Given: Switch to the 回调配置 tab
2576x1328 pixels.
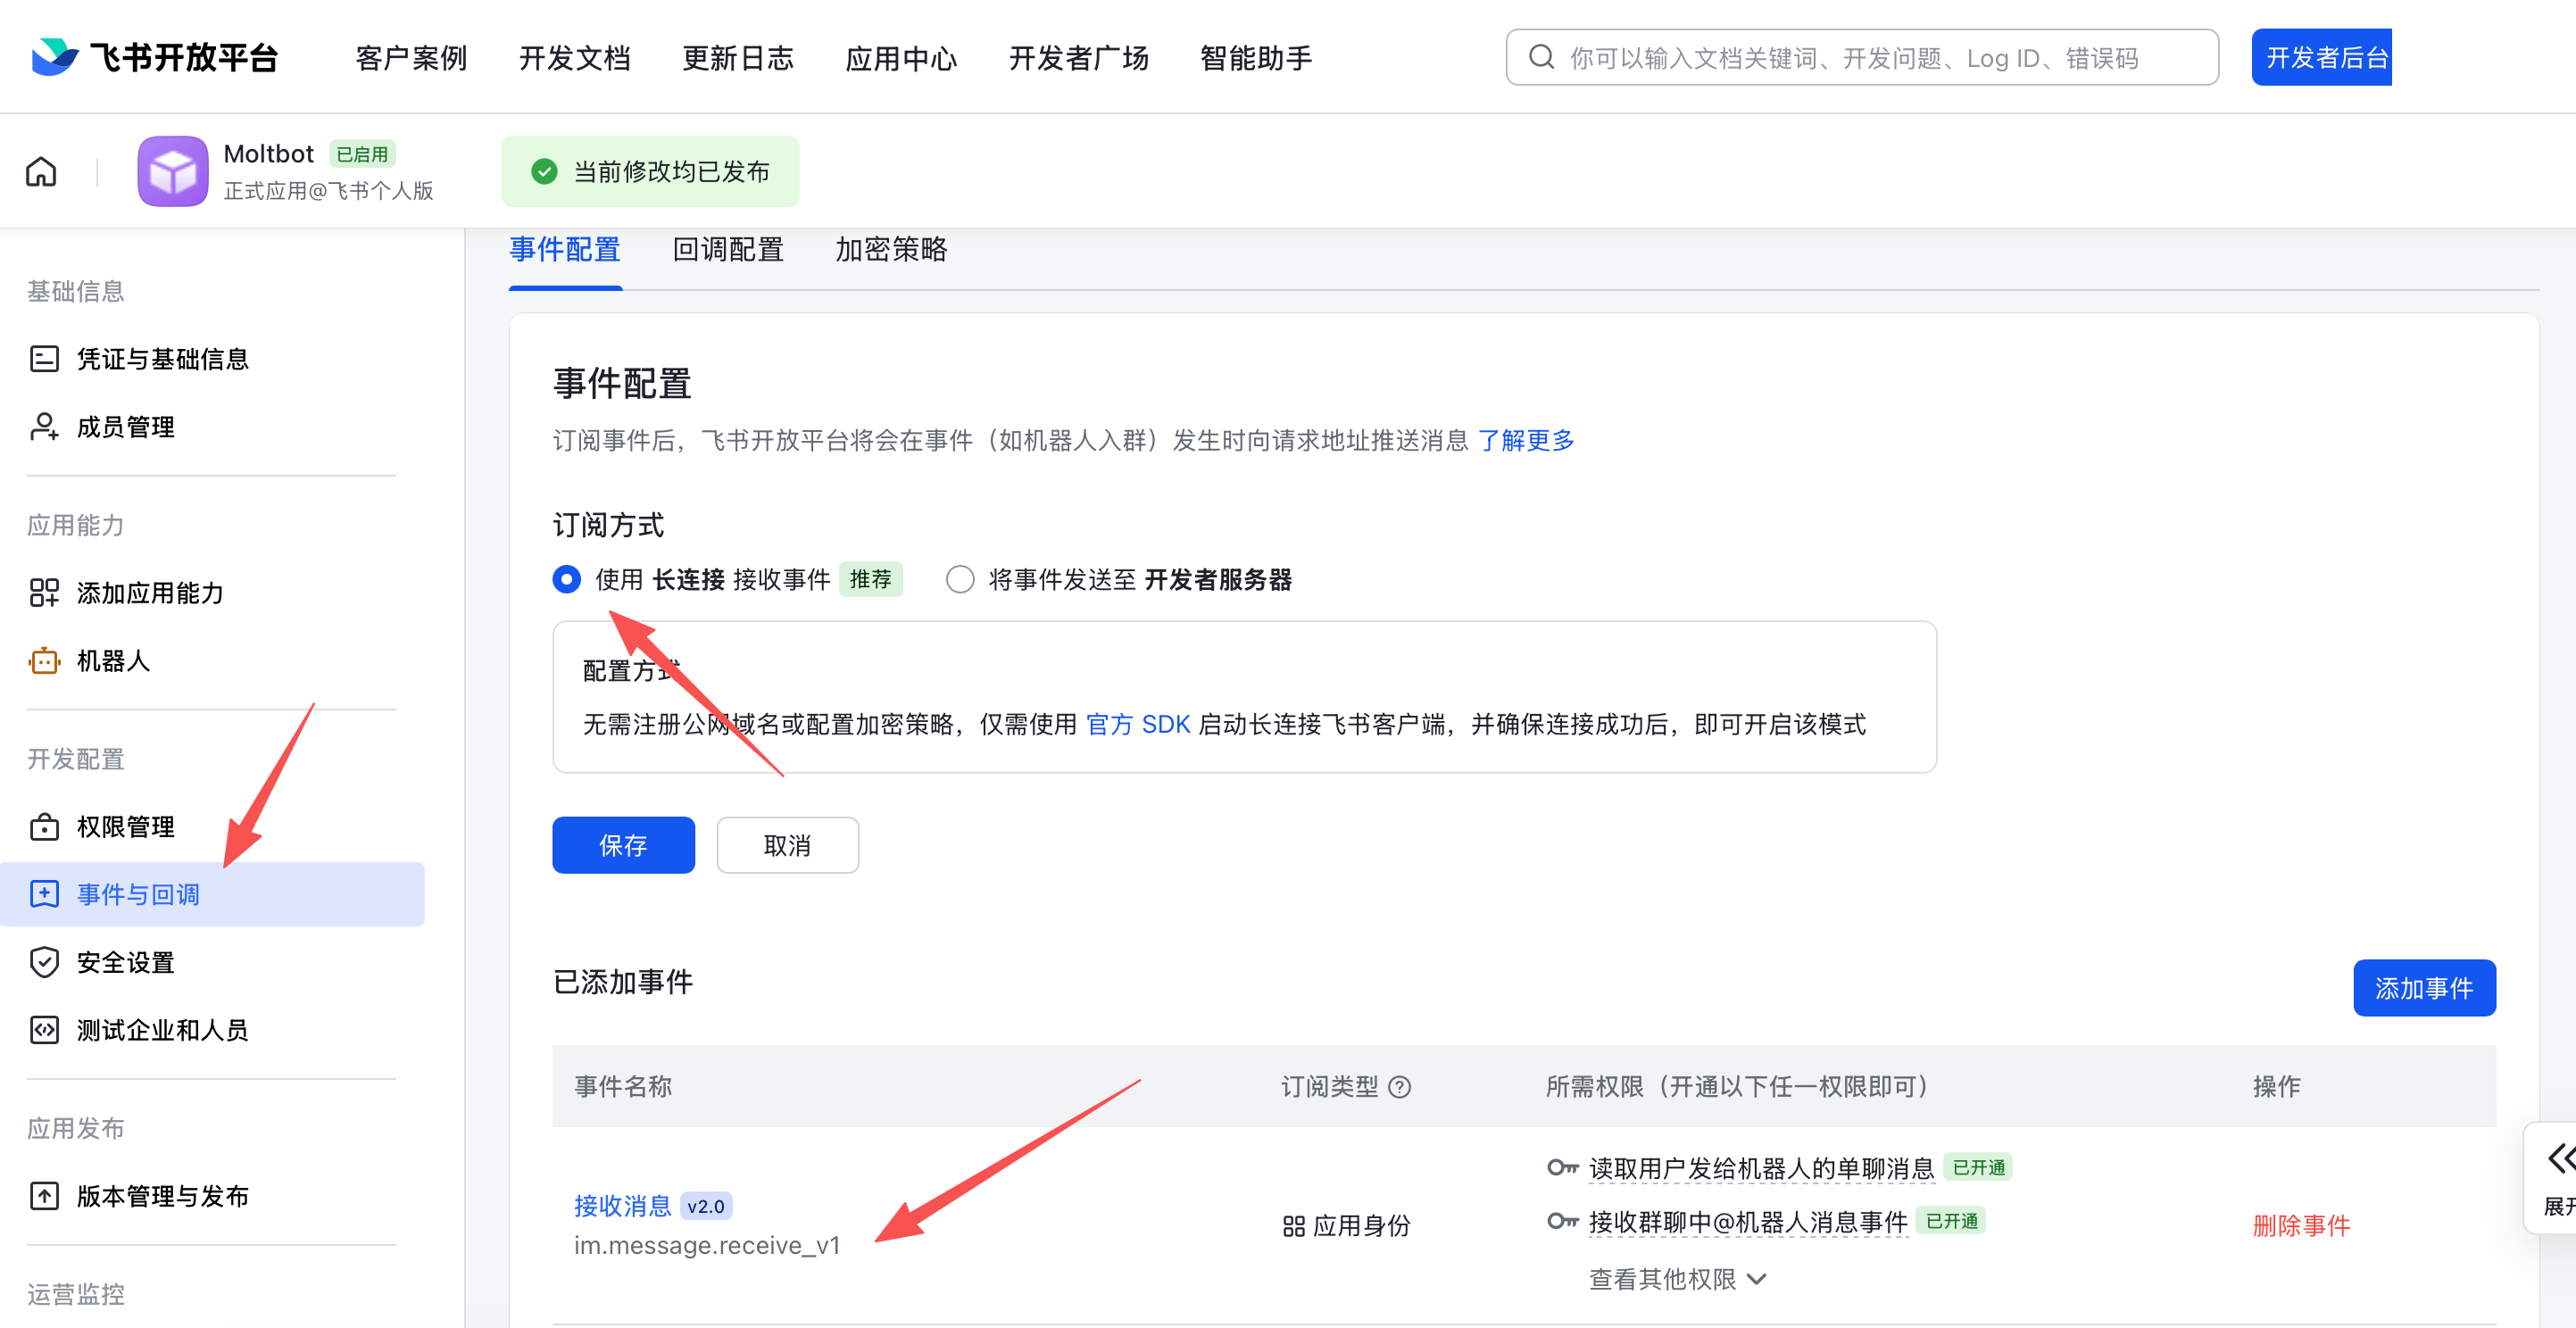Looking at the screenshot, I should click(x=728, y=250).
